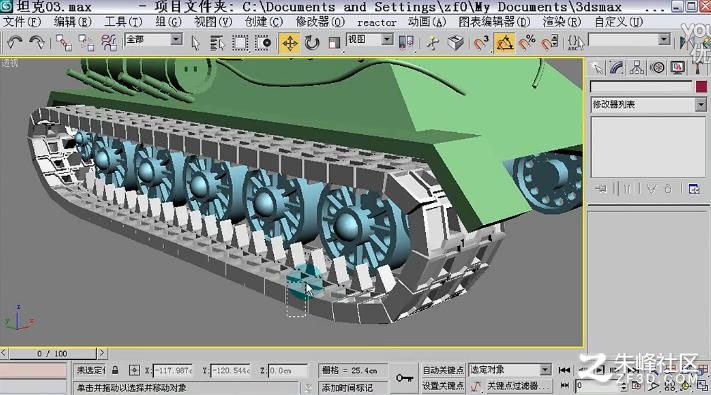This screenshot has height=395, width=711.
Task: Select the Rotate tool
Action: [312, 43]
